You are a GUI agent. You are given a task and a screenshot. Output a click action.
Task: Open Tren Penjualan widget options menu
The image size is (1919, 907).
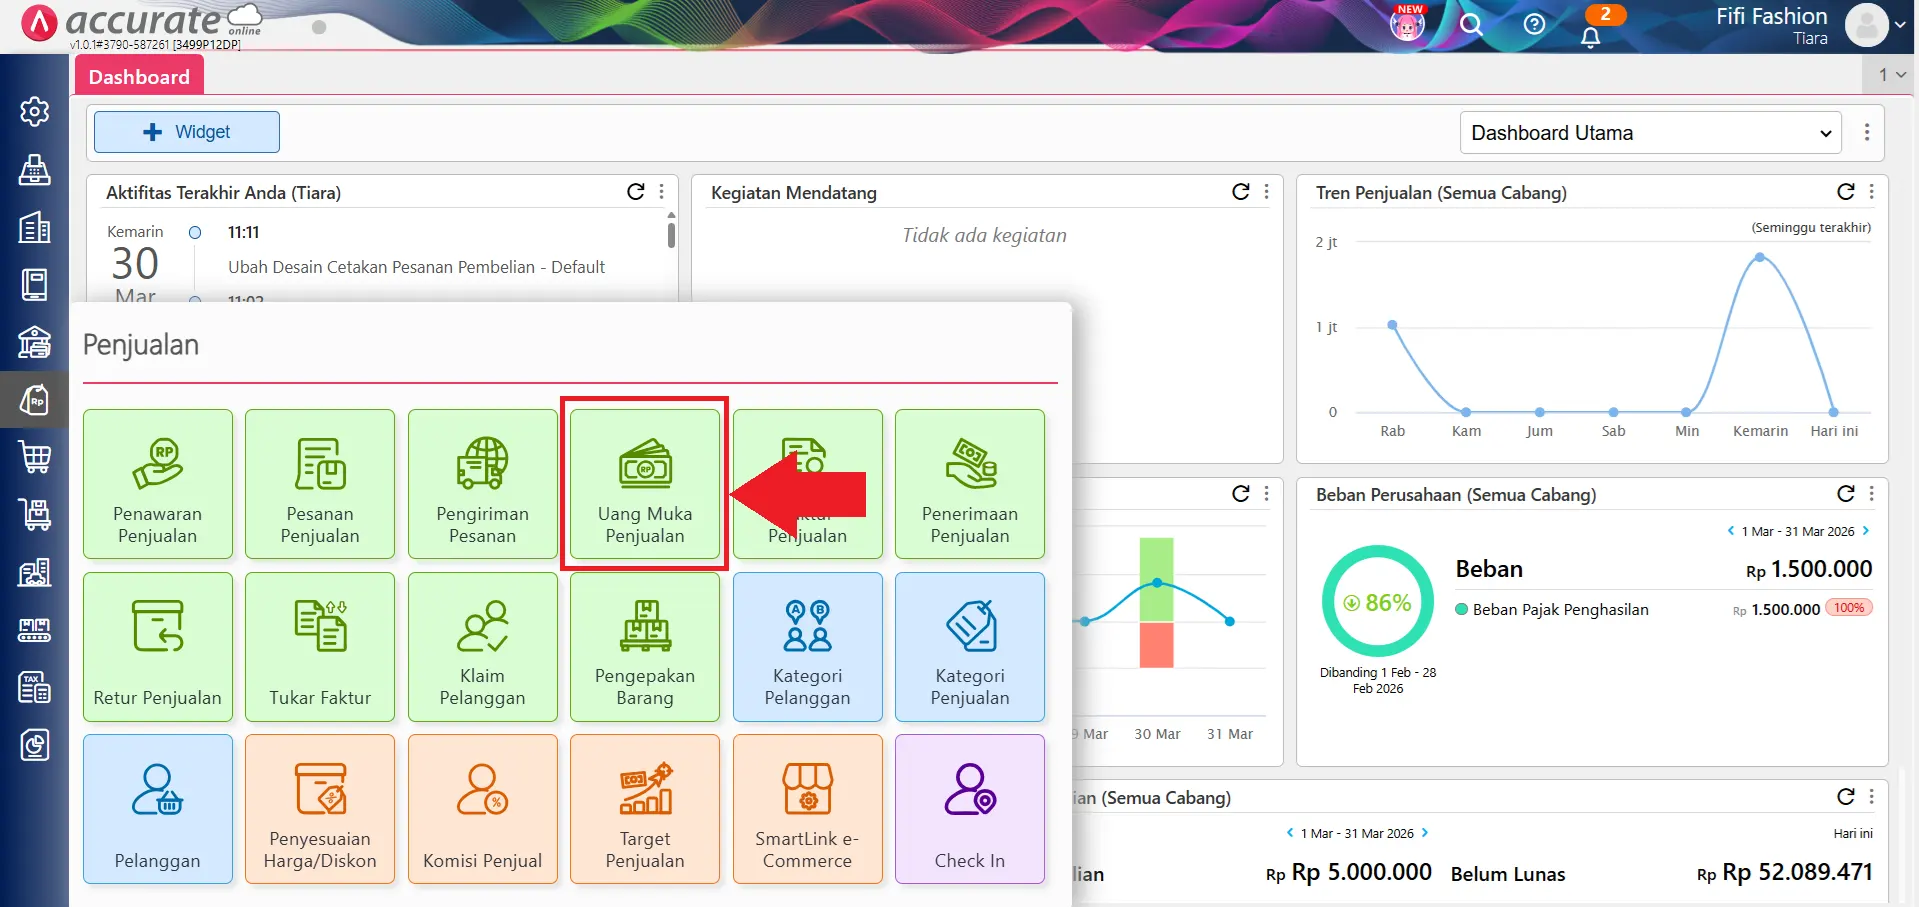1872,192
